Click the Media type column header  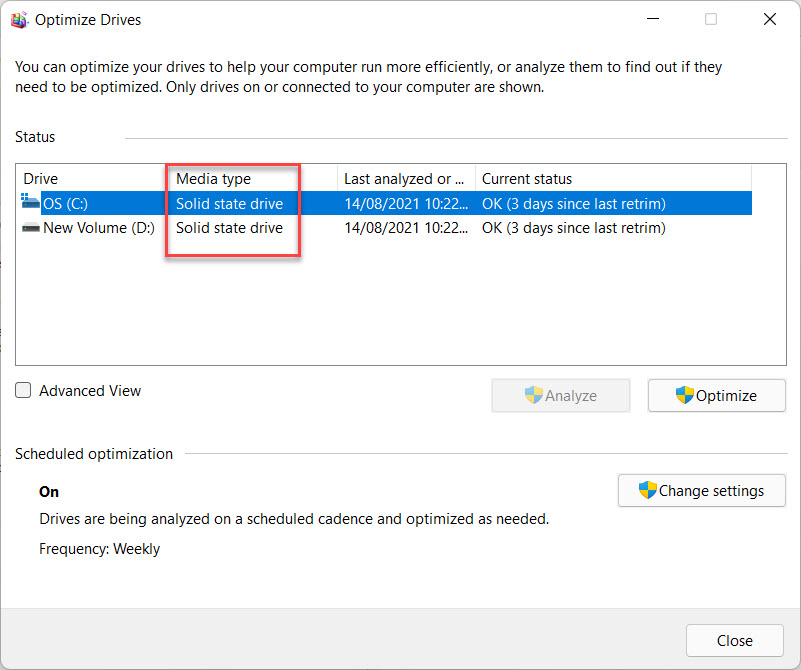pos(214,179)
